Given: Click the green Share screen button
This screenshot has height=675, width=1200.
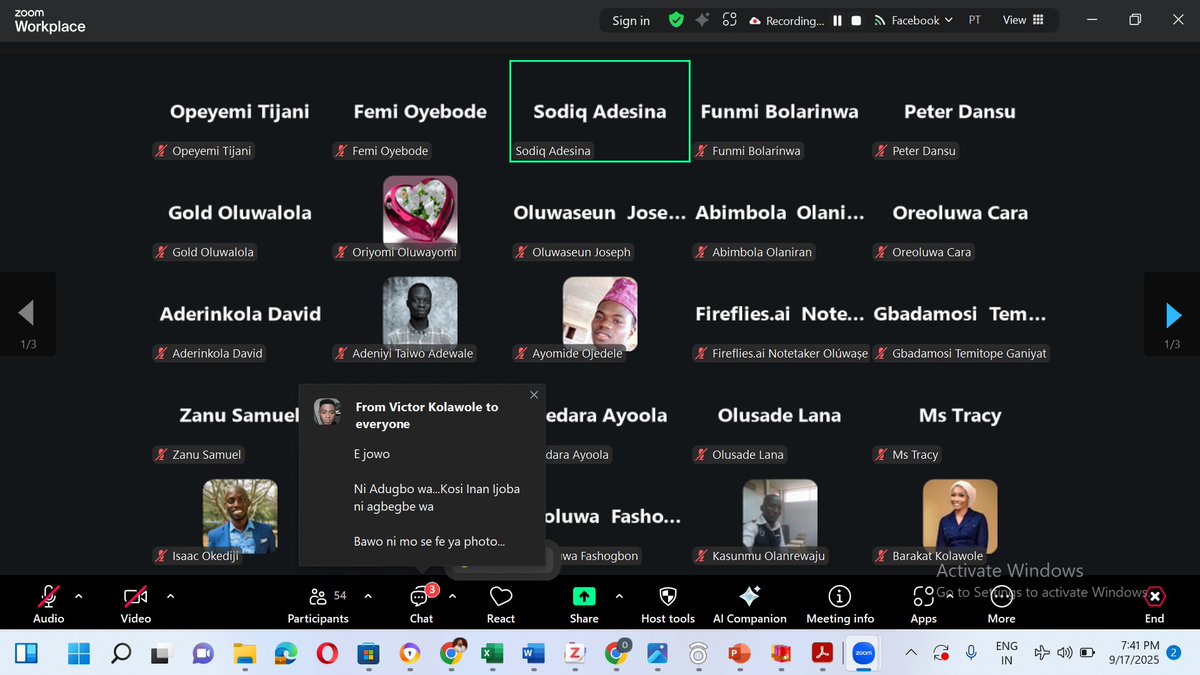Looking at the screenshot, I should pyautogui.click(x=584, y=603).
